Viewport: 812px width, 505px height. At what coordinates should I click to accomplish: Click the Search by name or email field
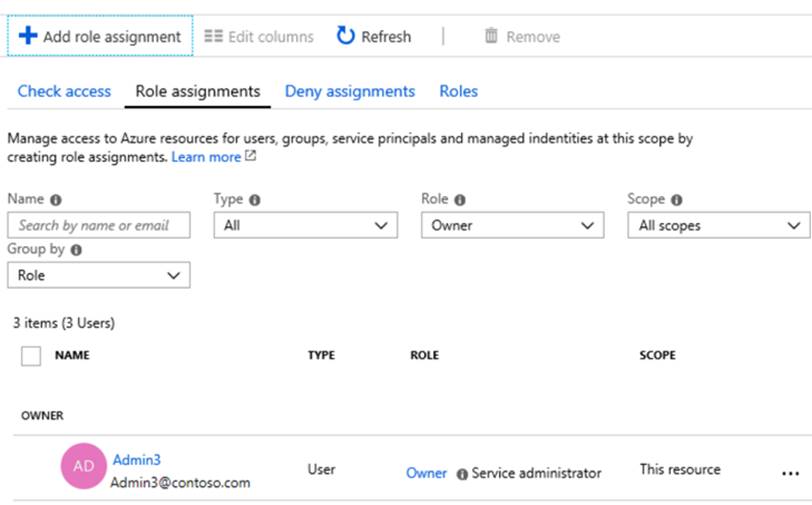pos(98,226)
